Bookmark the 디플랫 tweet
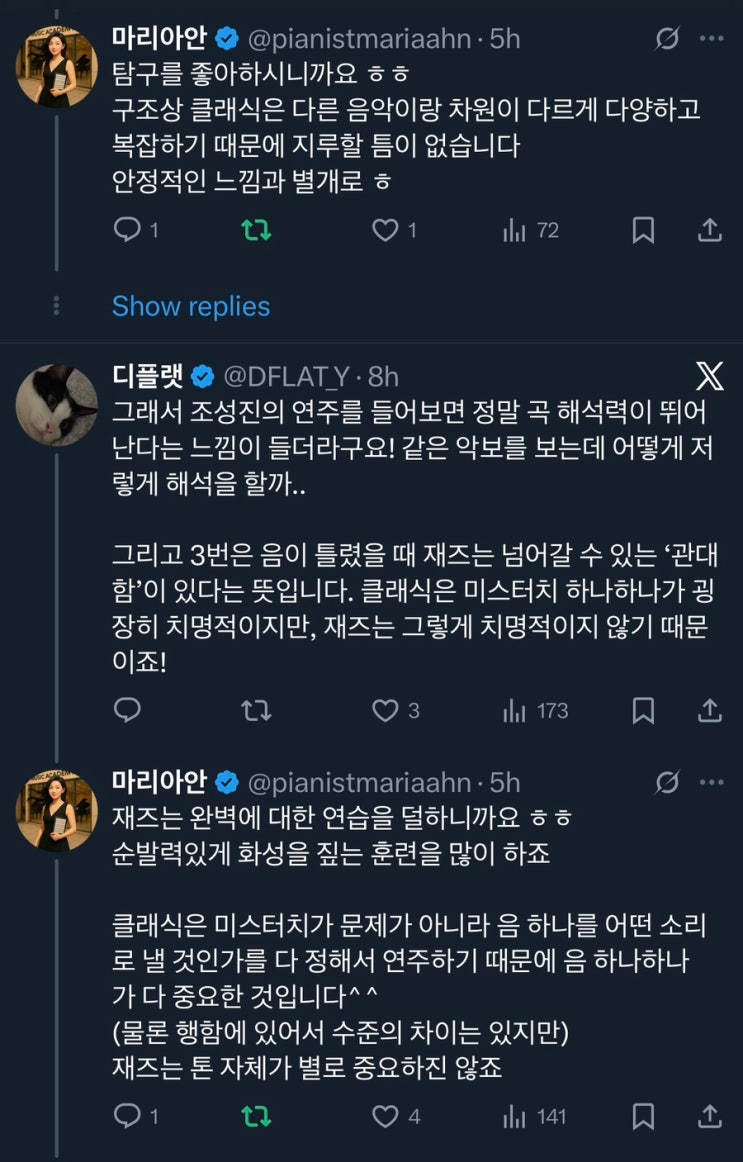The image size is (743, 1162). tap(643, 710)
